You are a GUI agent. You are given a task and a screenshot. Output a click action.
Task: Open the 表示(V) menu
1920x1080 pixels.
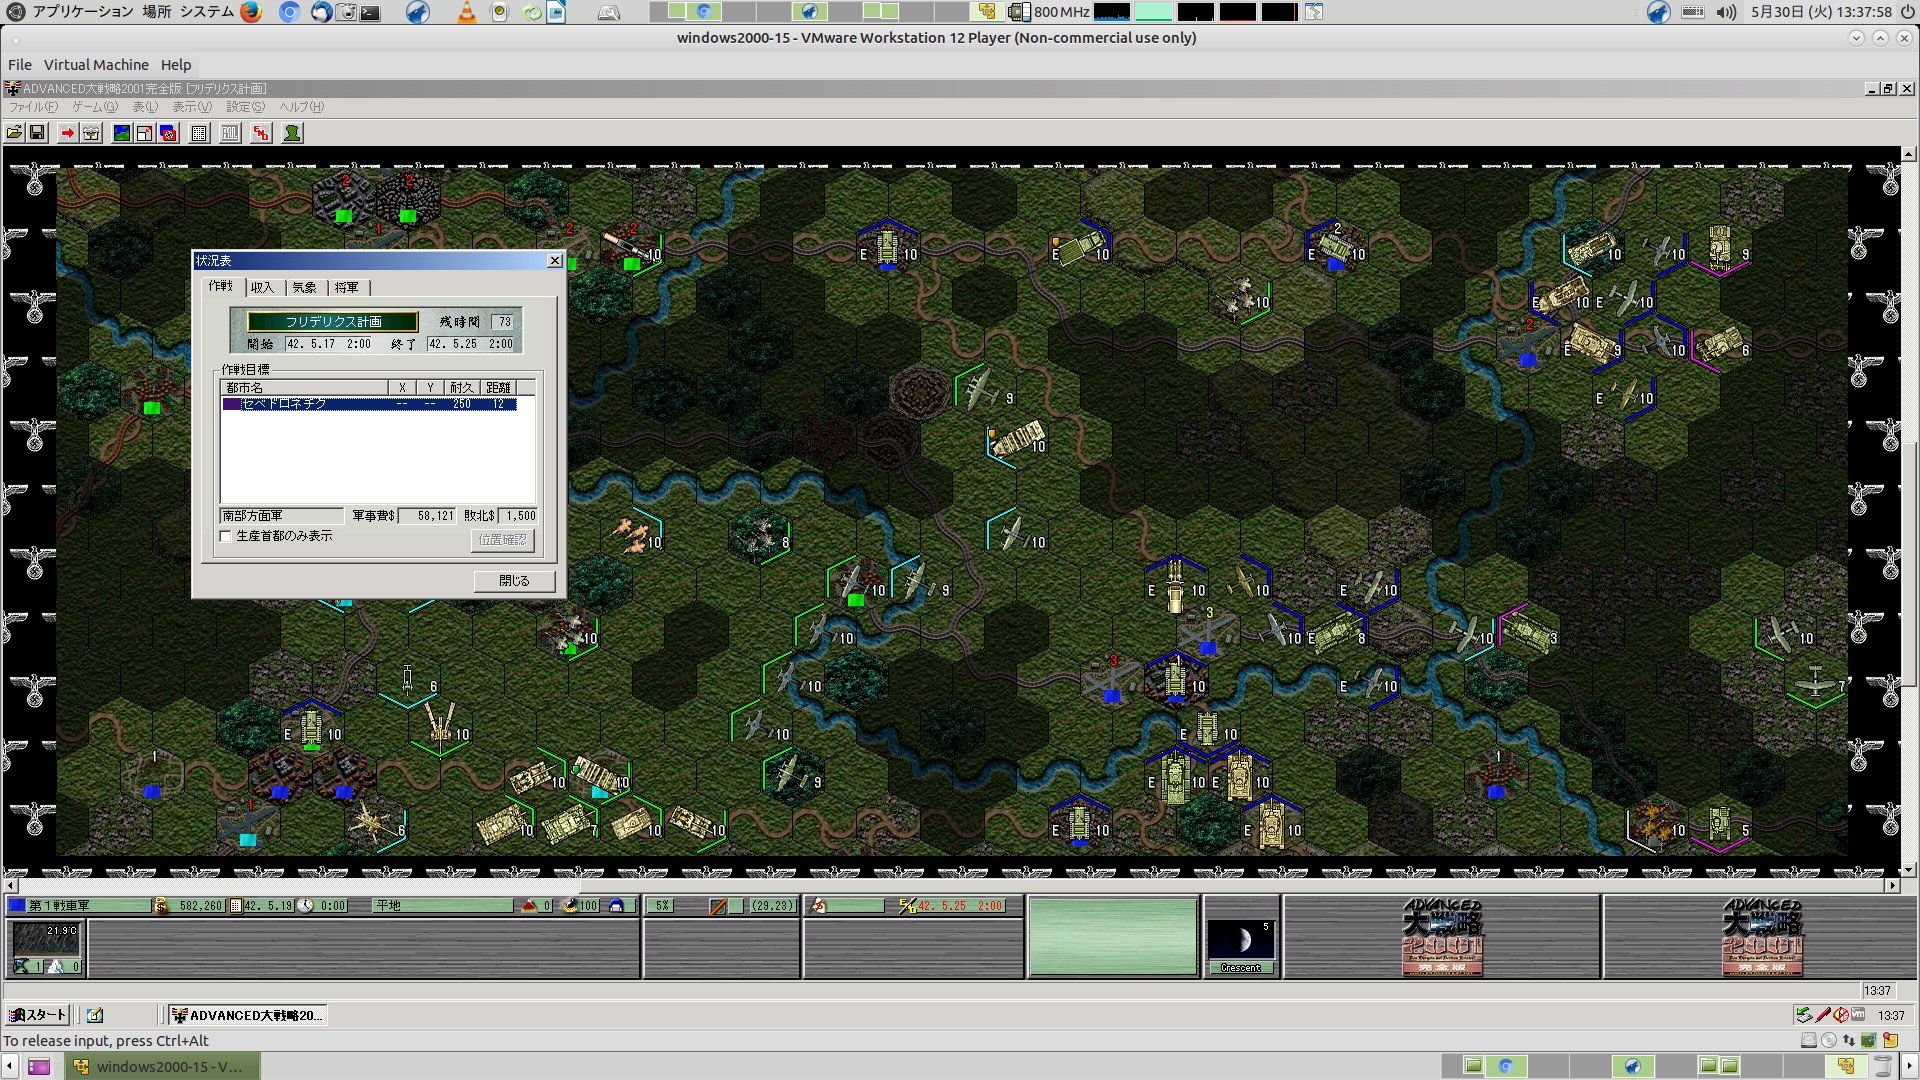pos(192,107)
